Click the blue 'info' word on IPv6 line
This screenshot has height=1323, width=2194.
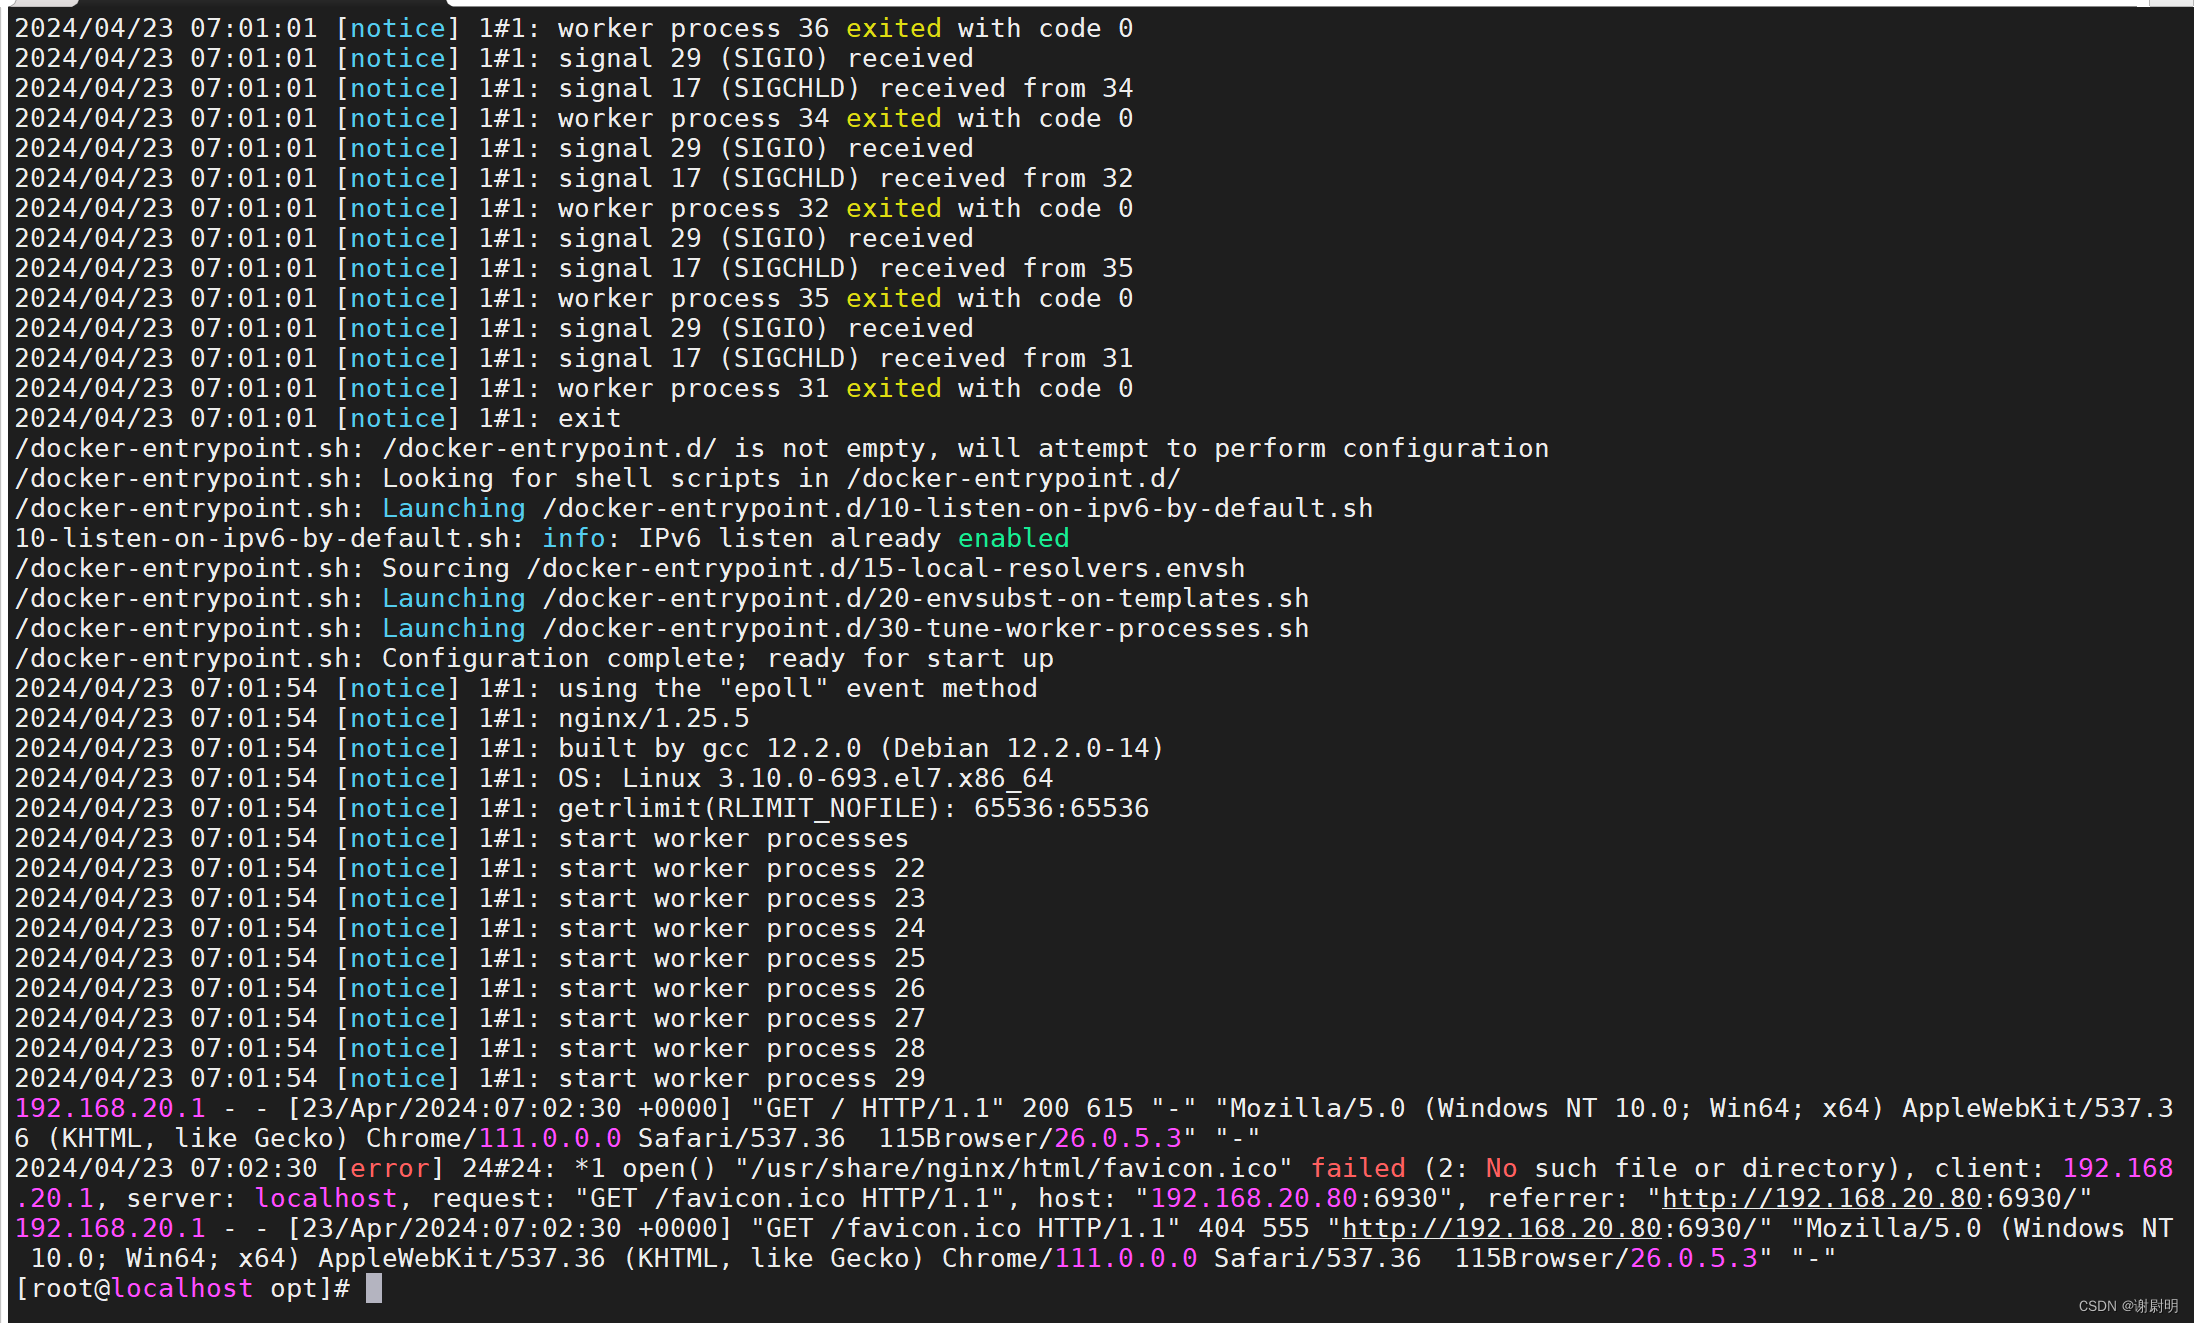pyautogui.click(x=574, y=538)
